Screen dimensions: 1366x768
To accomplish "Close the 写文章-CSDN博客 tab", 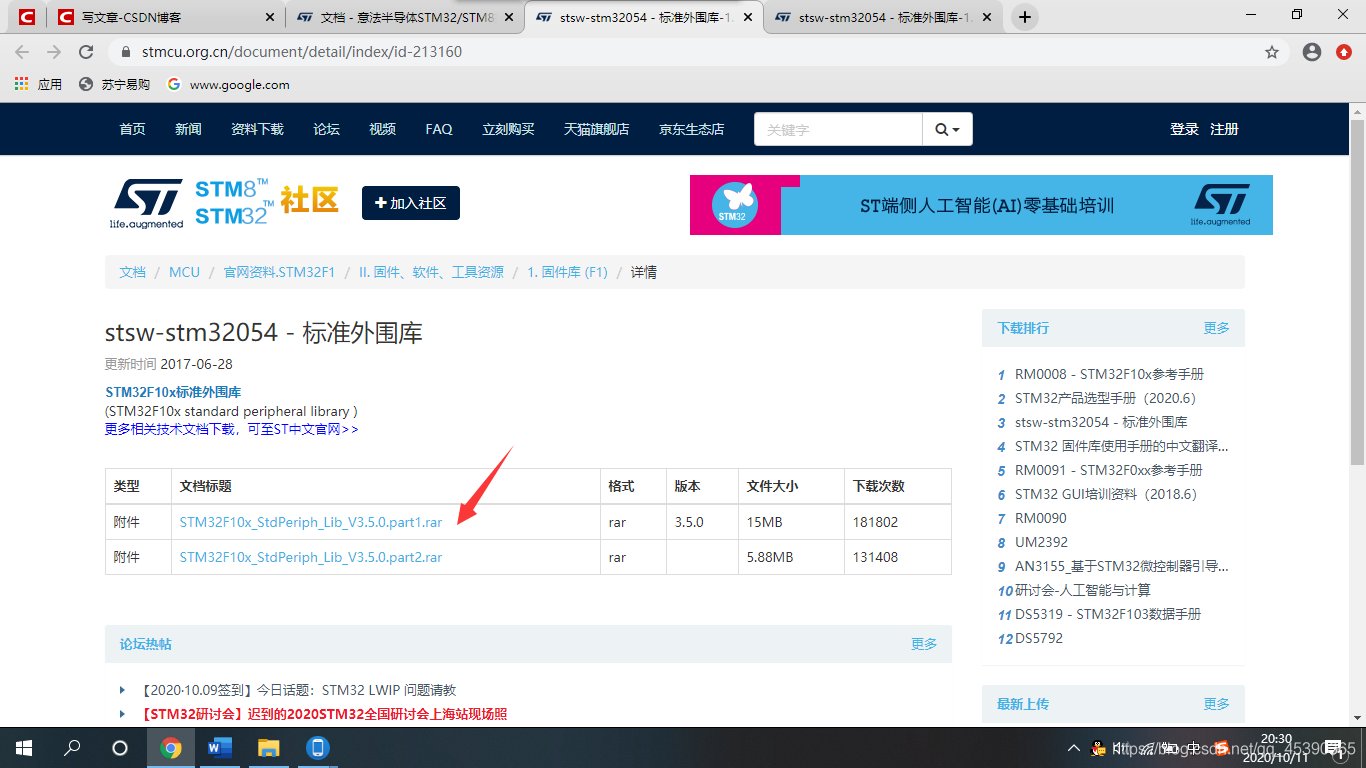I will pyautogui.click(x=270, y=17).
